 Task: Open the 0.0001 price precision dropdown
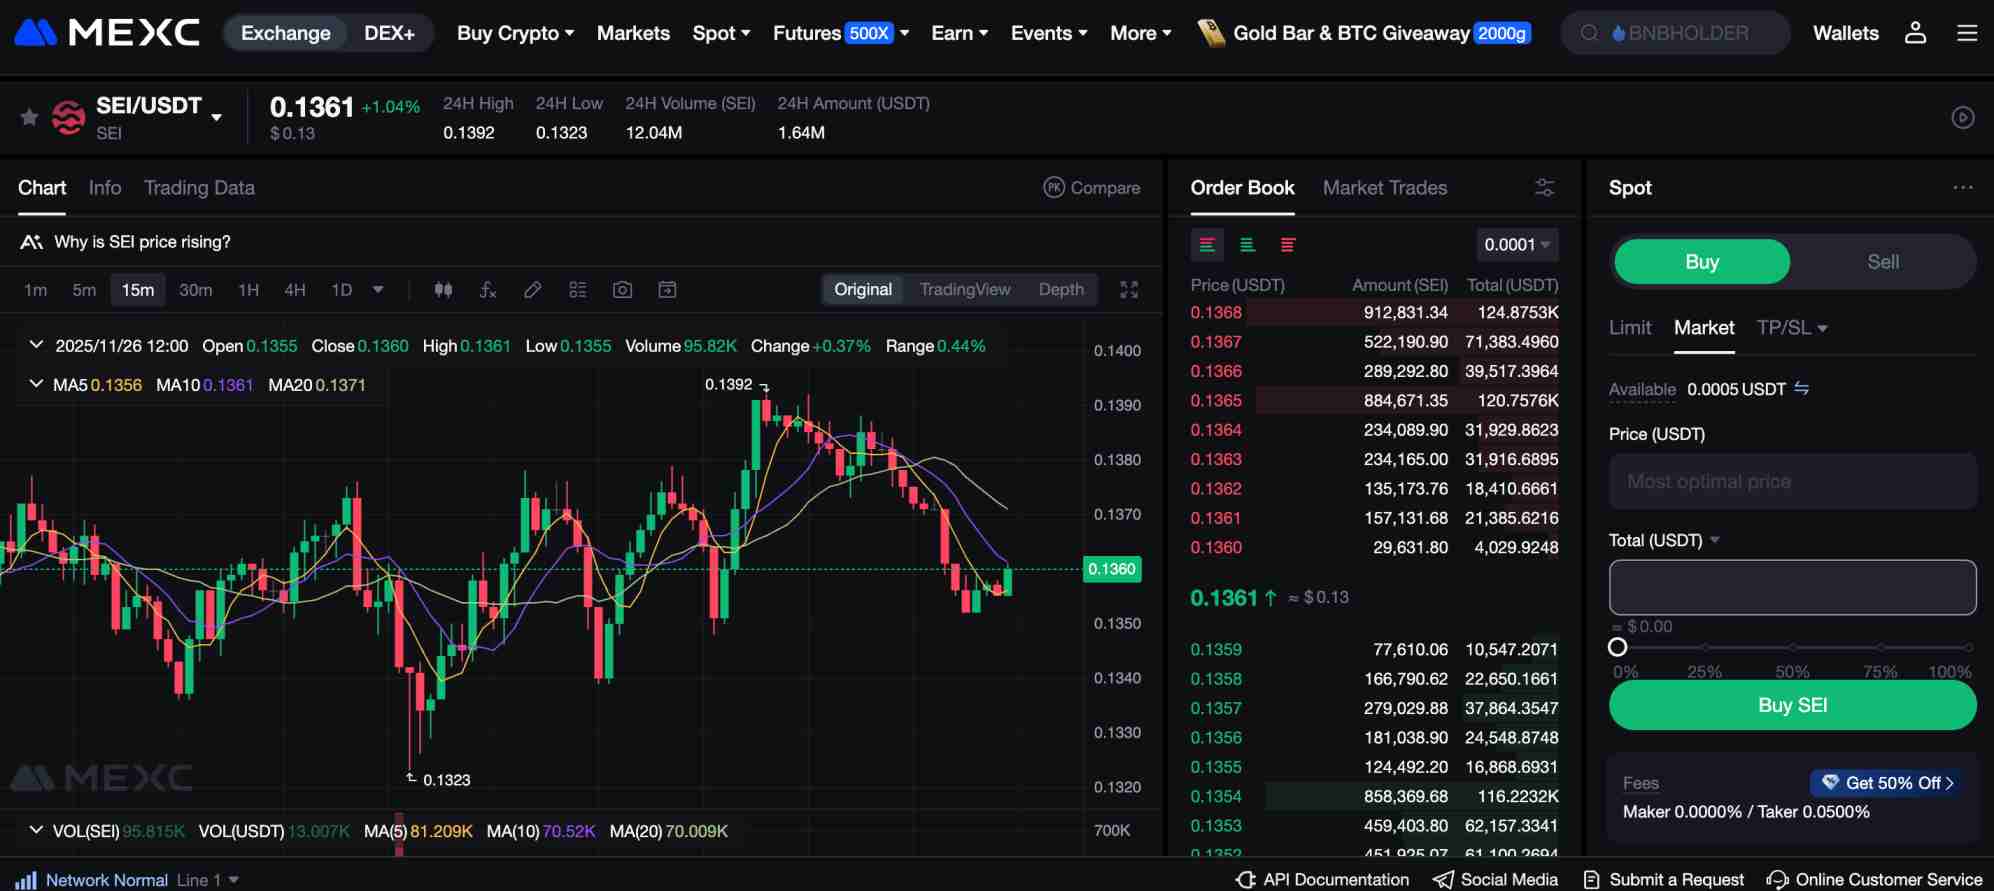coord(1517,245)
